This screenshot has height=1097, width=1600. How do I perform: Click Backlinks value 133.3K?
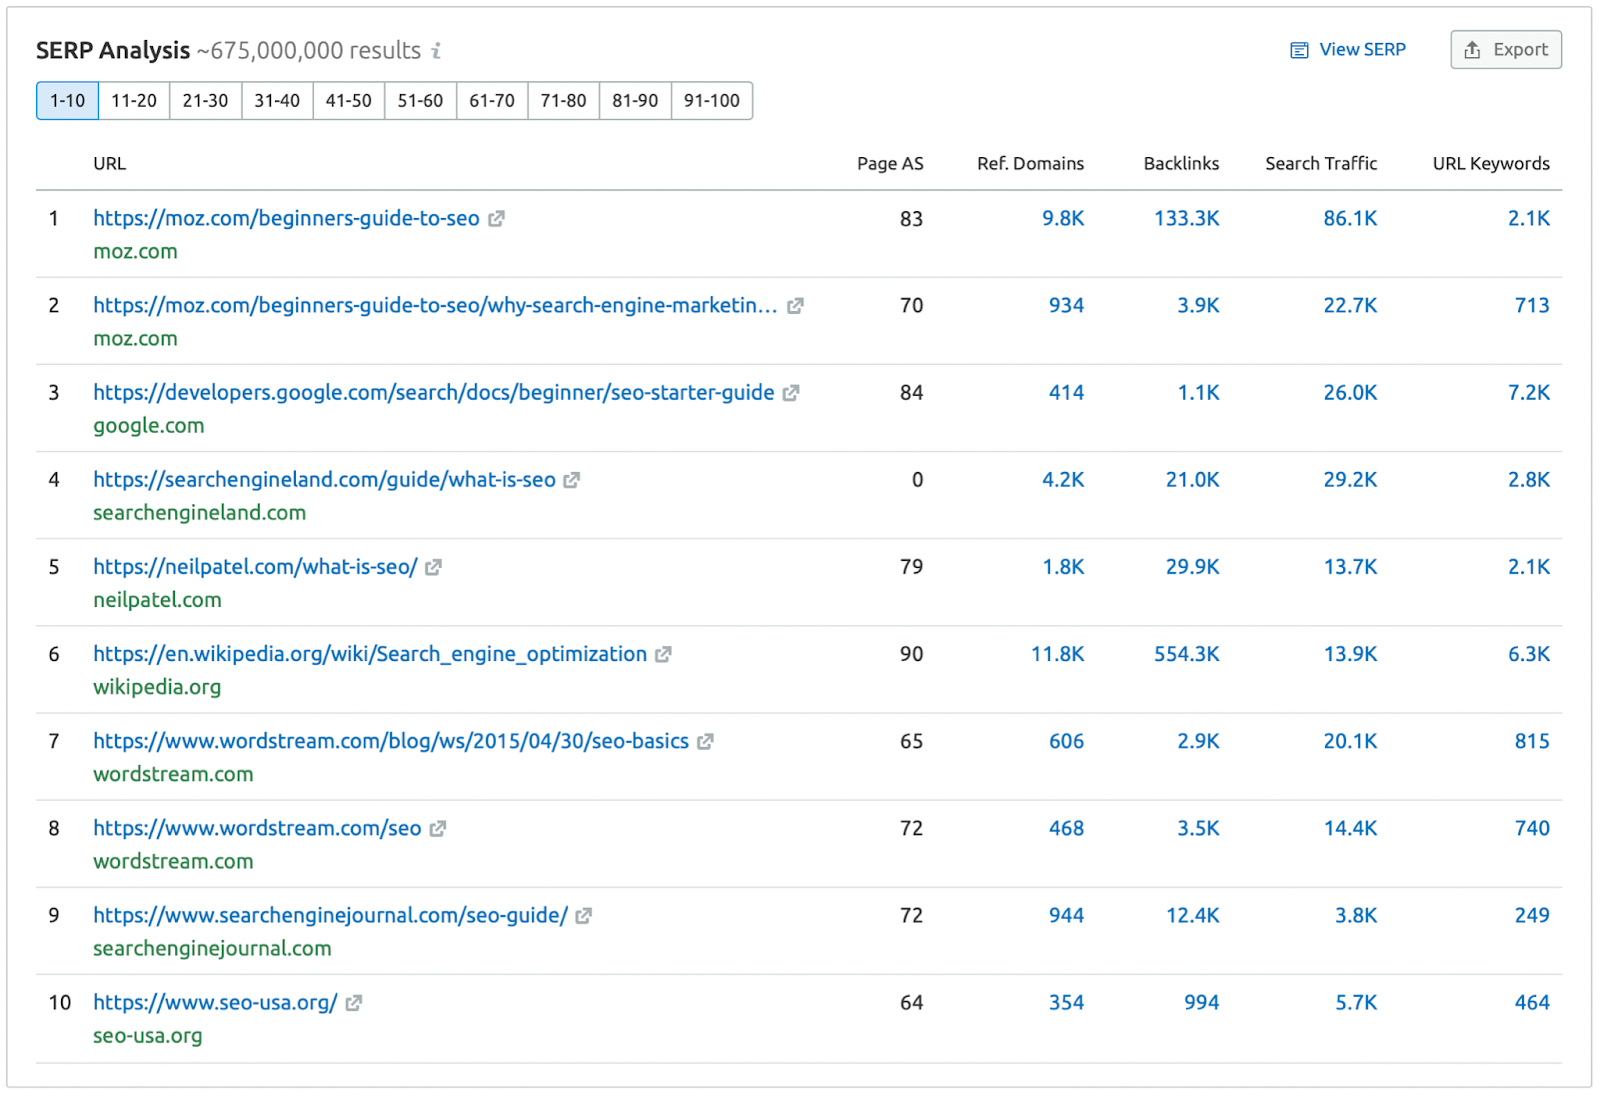(1187, 218)
